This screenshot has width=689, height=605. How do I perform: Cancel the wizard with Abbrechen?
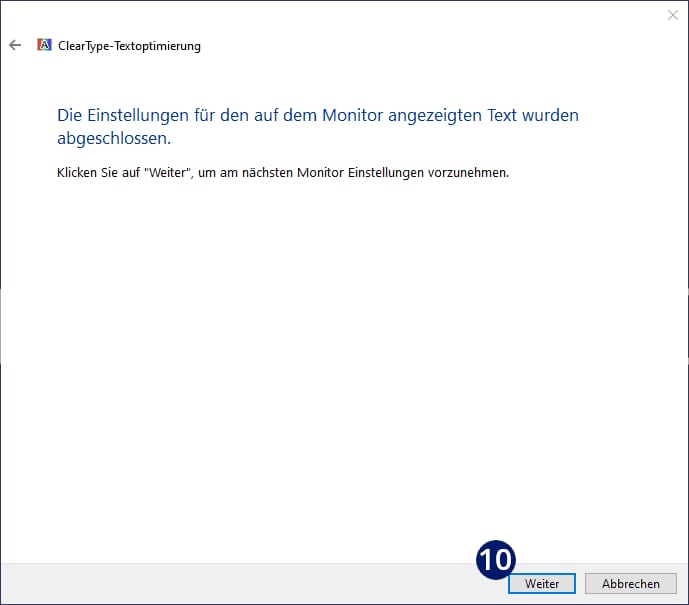(631, 583)
